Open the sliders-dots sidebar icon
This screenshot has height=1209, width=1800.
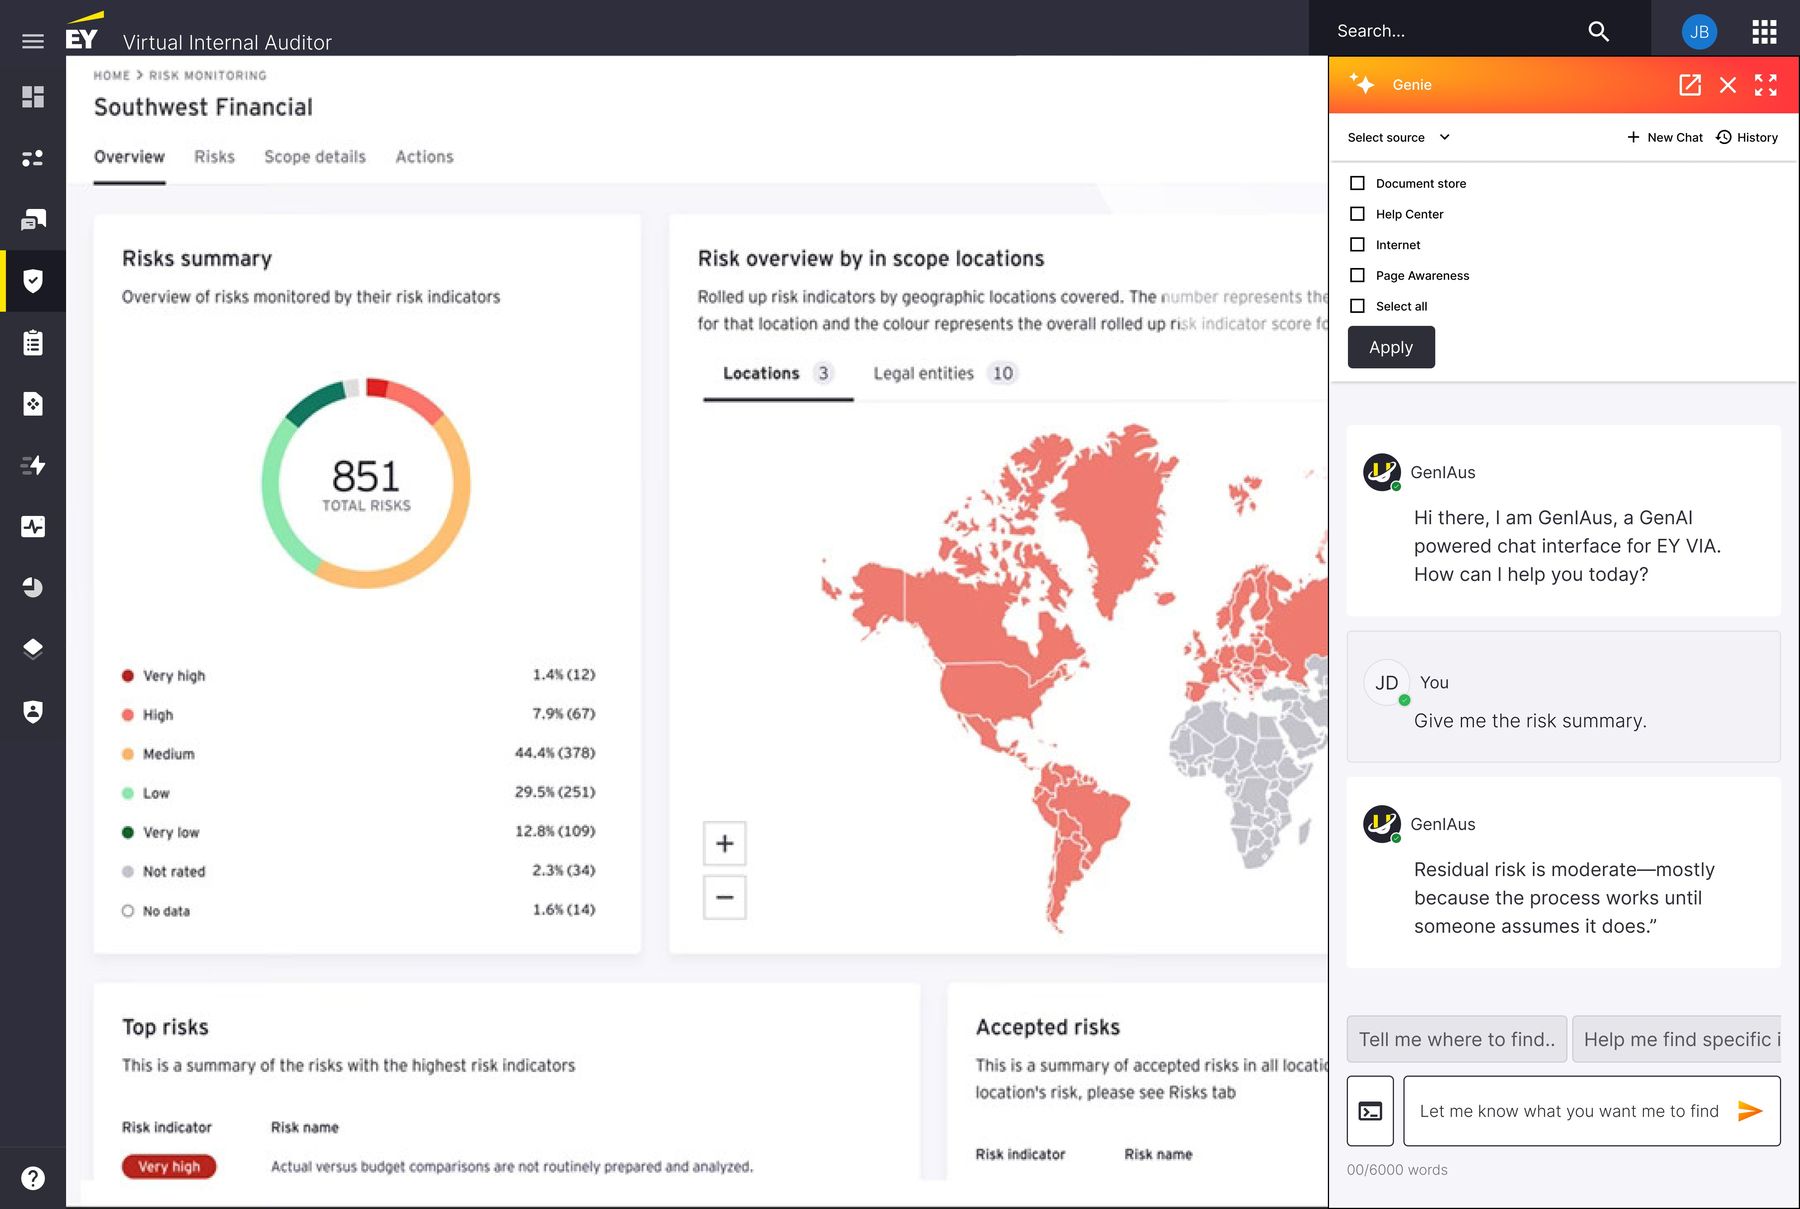pyautogui.click(x=33, y=158)
